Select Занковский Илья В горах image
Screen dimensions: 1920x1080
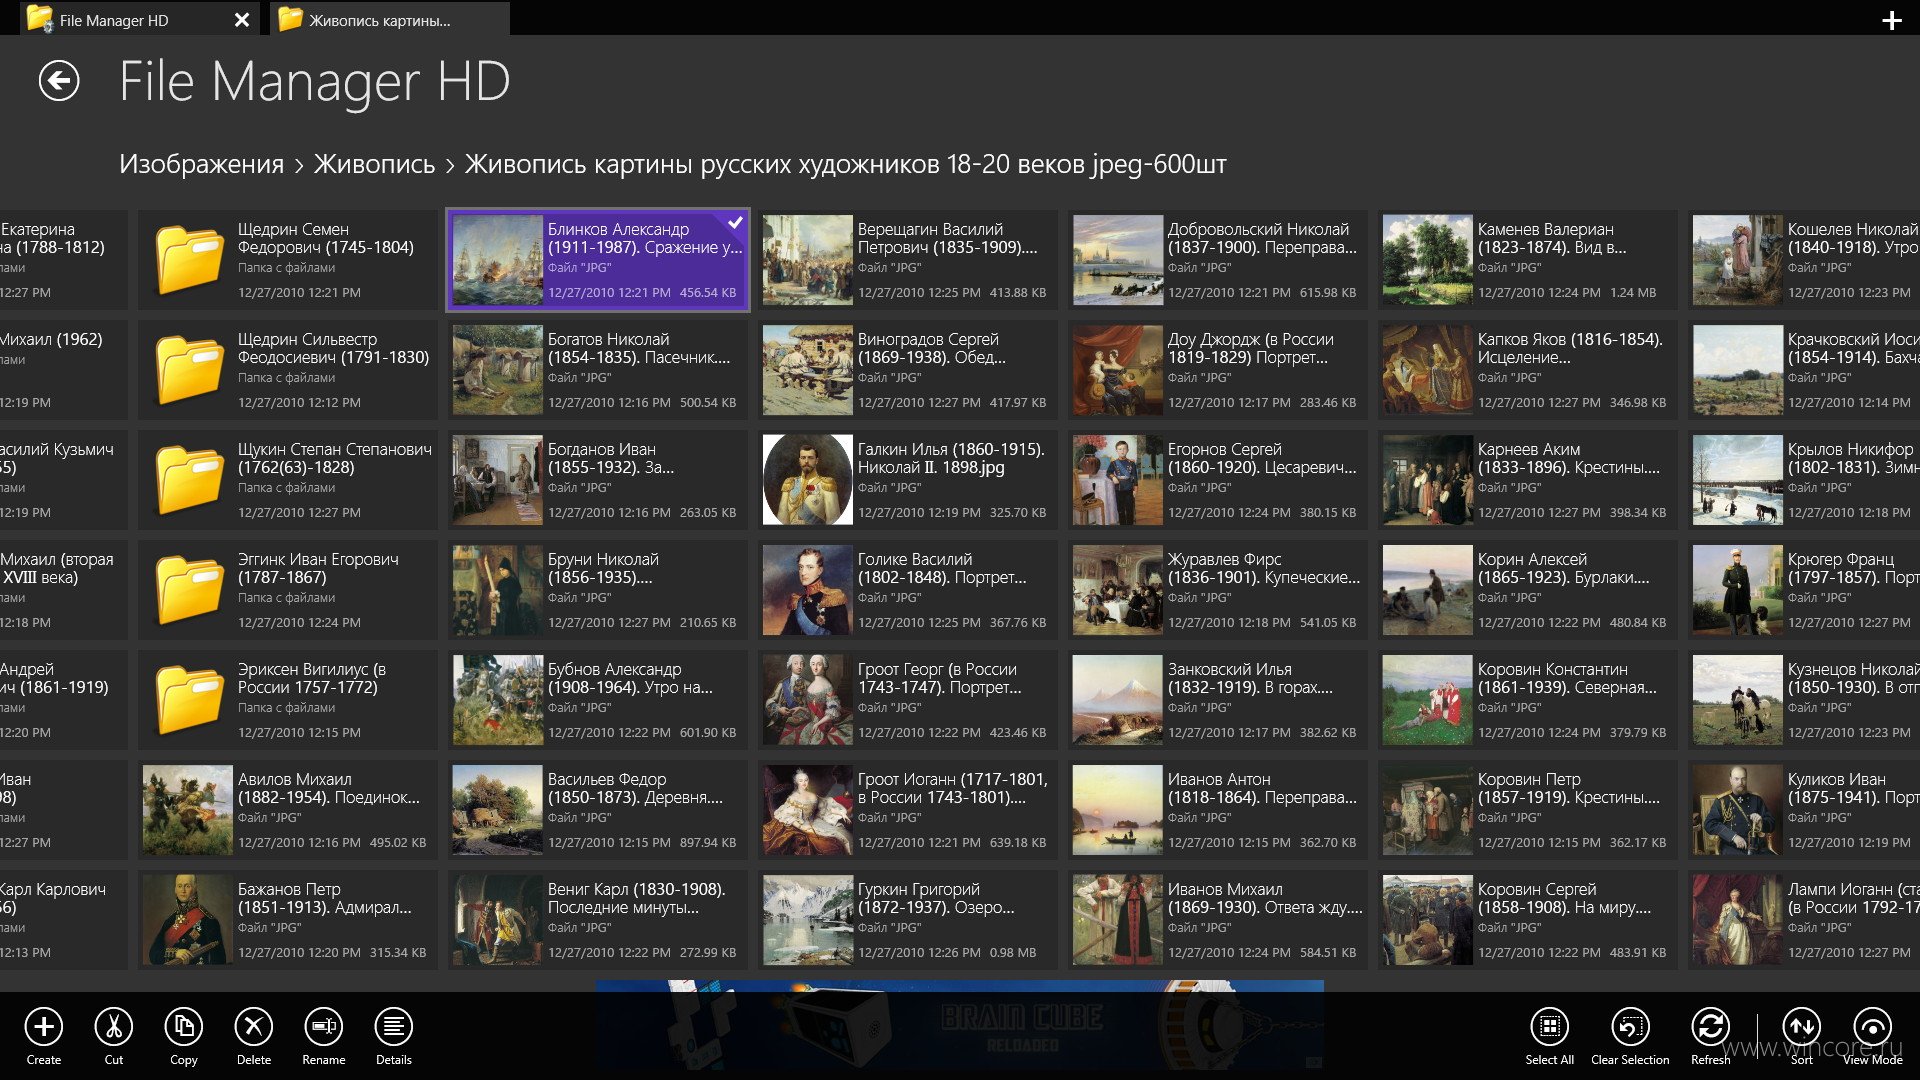(1218, 700)
